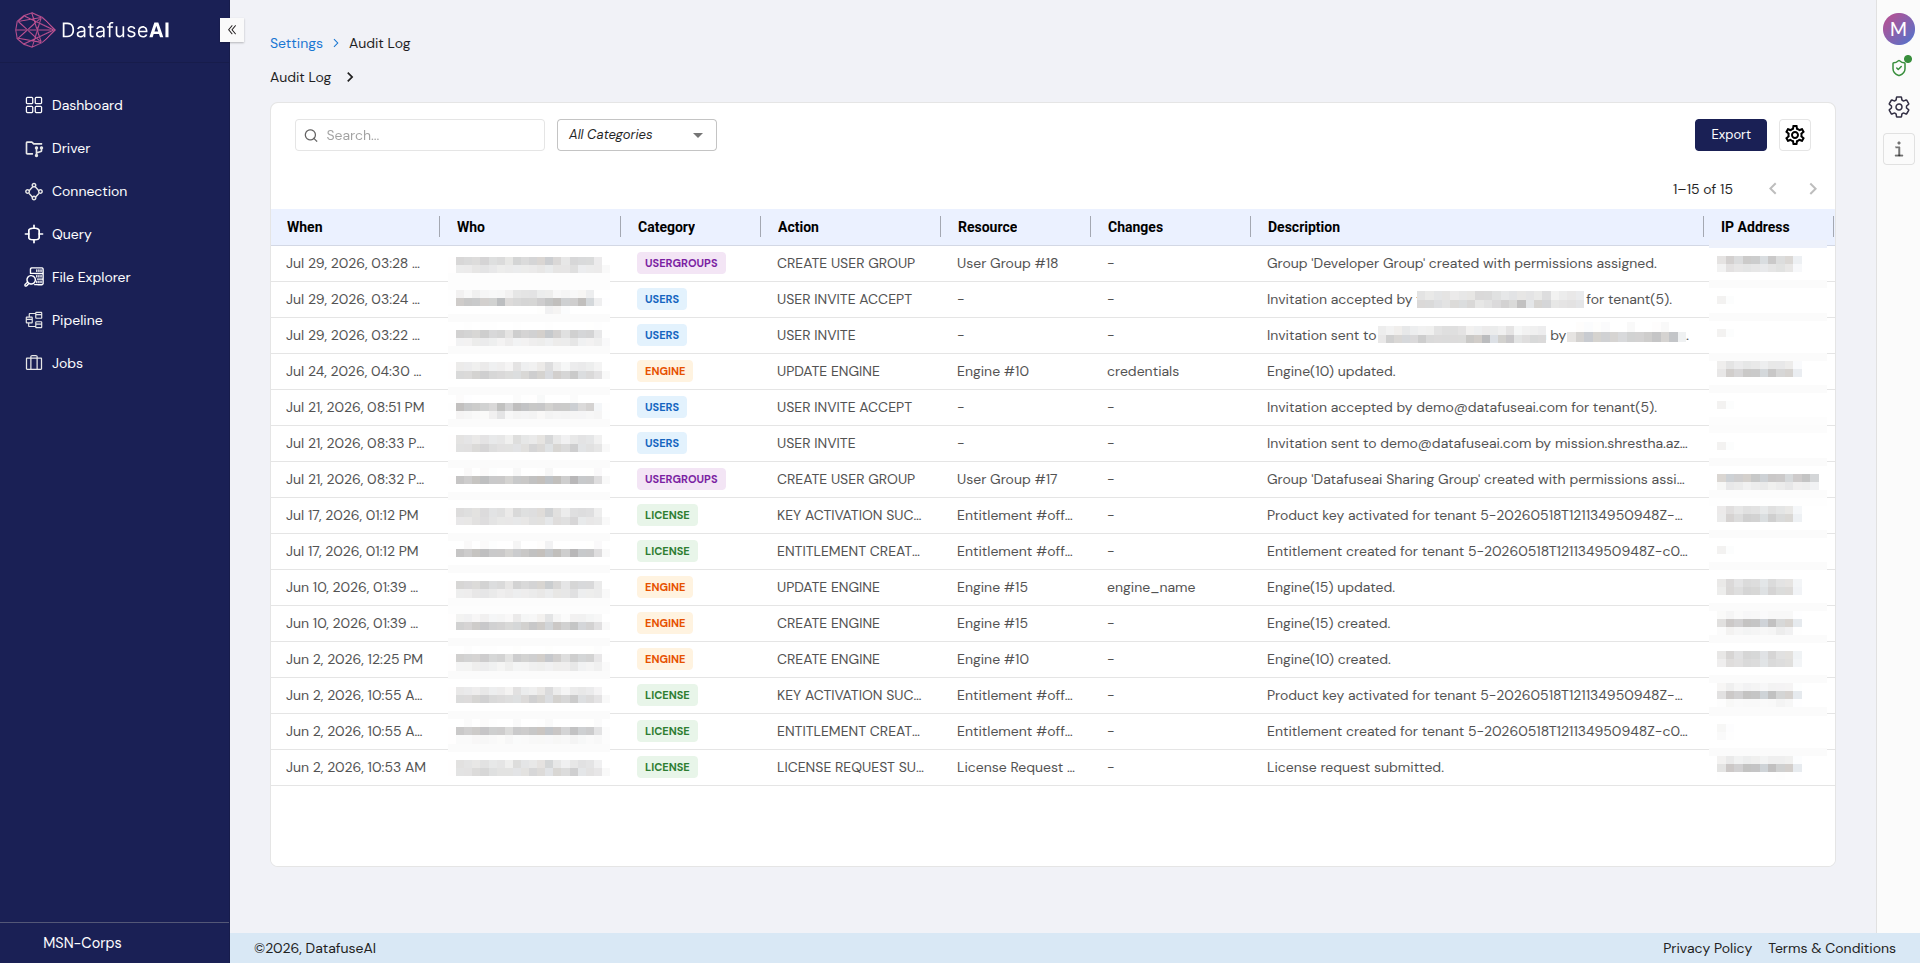
Task: Sort by the Action column header
Action: click(798, 227)
